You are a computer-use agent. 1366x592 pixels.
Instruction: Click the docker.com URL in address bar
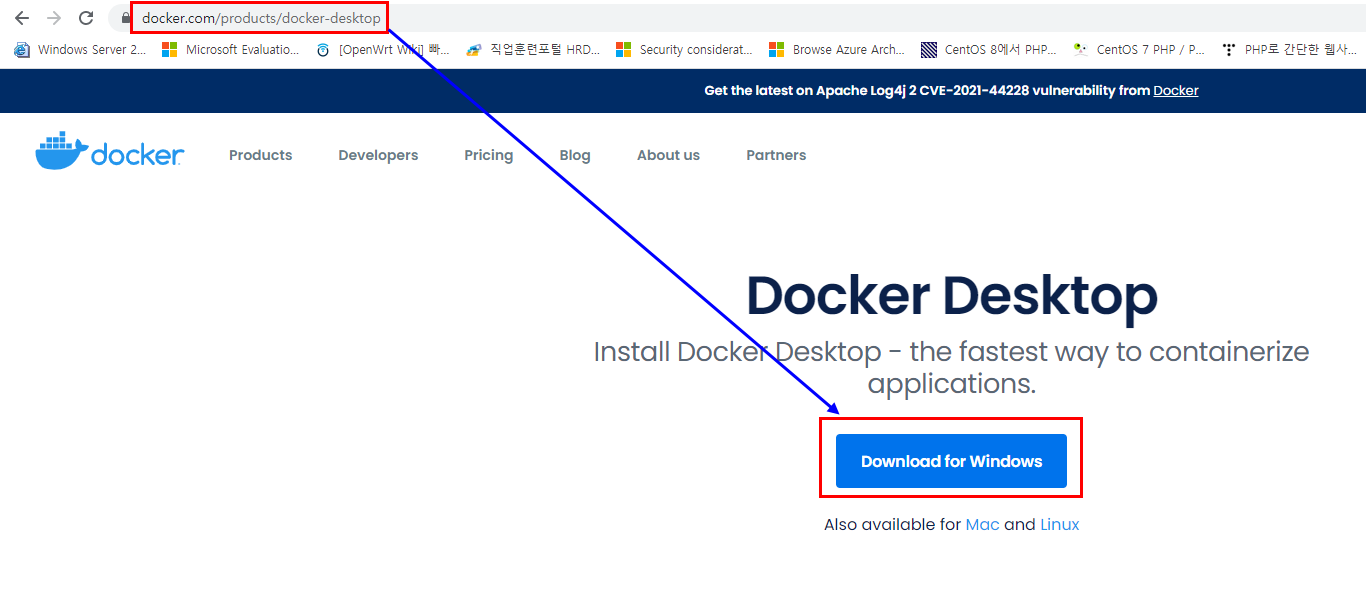click(x=261, y=18)
